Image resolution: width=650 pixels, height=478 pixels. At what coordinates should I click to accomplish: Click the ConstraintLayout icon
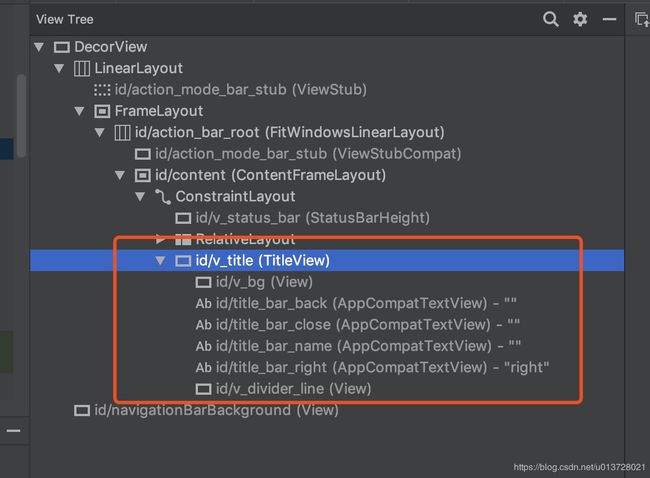pos(163,197)
